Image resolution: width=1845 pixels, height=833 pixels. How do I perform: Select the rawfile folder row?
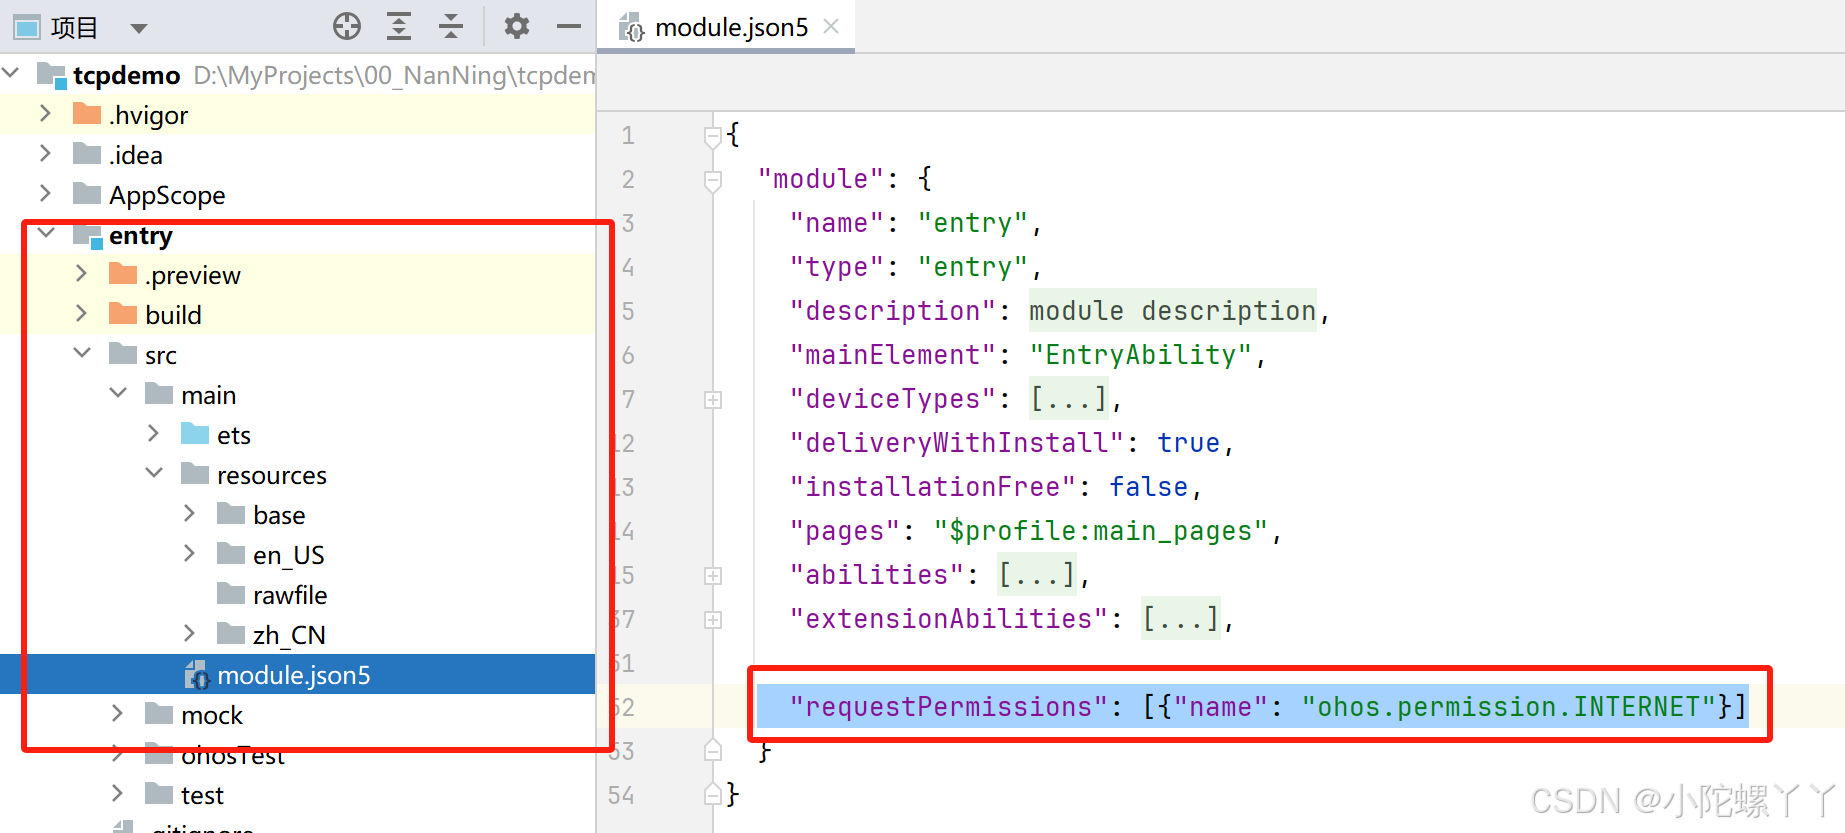click(x=298, y=594)
